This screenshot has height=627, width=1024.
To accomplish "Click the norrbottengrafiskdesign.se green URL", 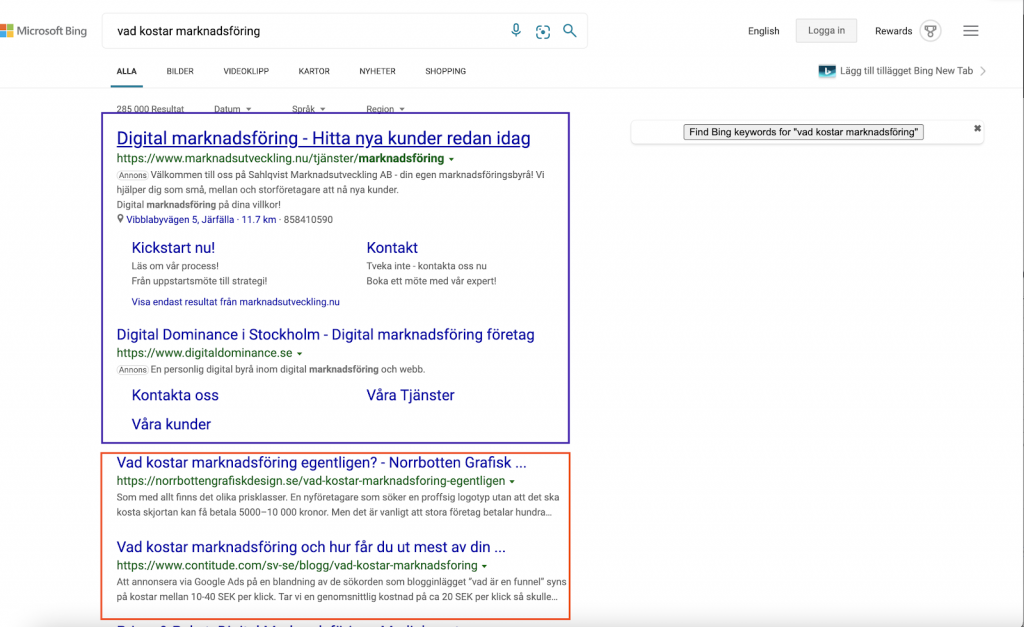I will [311, 481].
